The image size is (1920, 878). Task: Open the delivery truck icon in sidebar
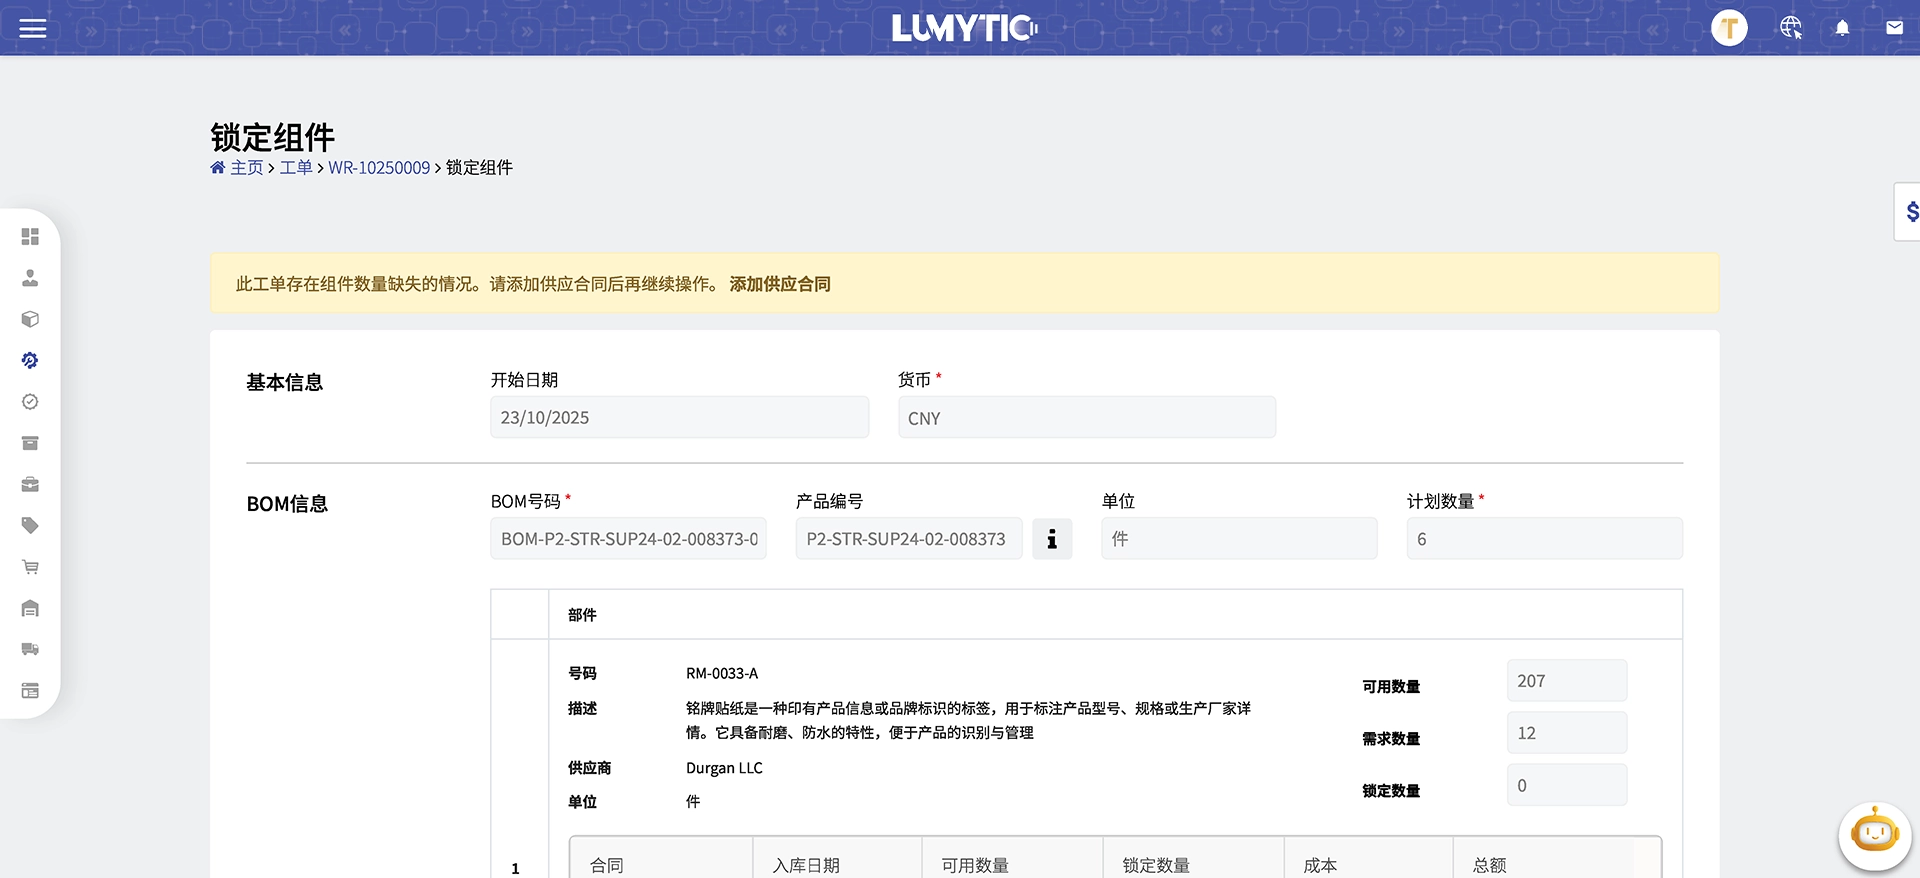[30, 649]
